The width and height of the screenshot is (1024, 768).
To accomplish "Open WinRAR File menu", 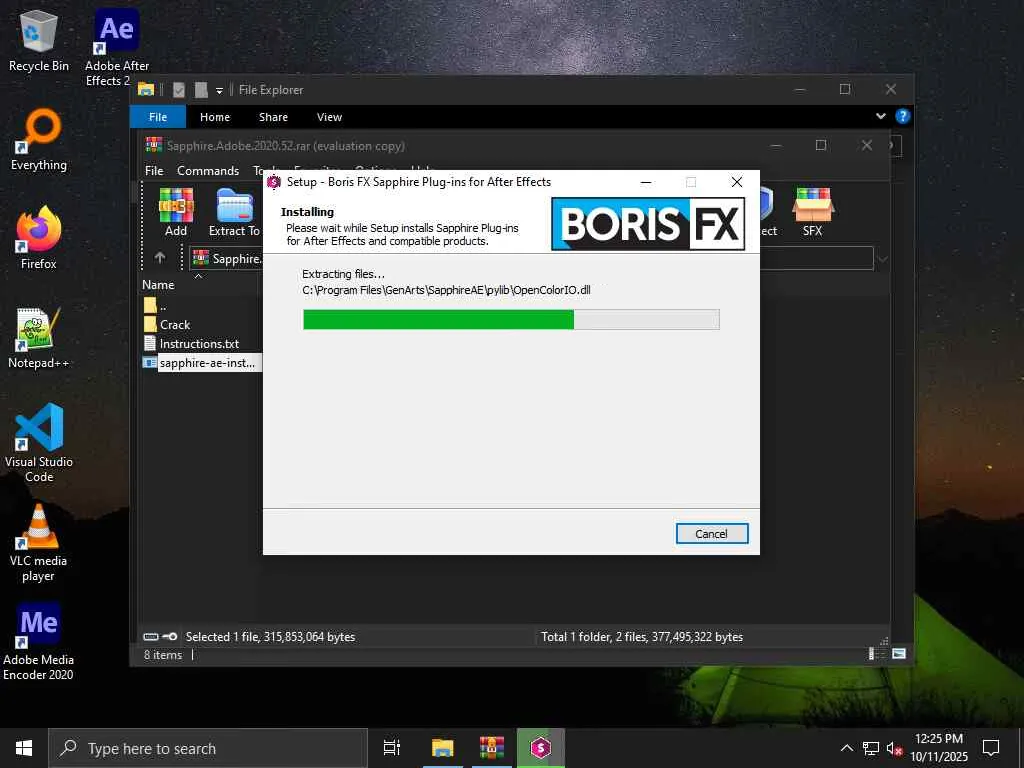I will coord(154,170).
